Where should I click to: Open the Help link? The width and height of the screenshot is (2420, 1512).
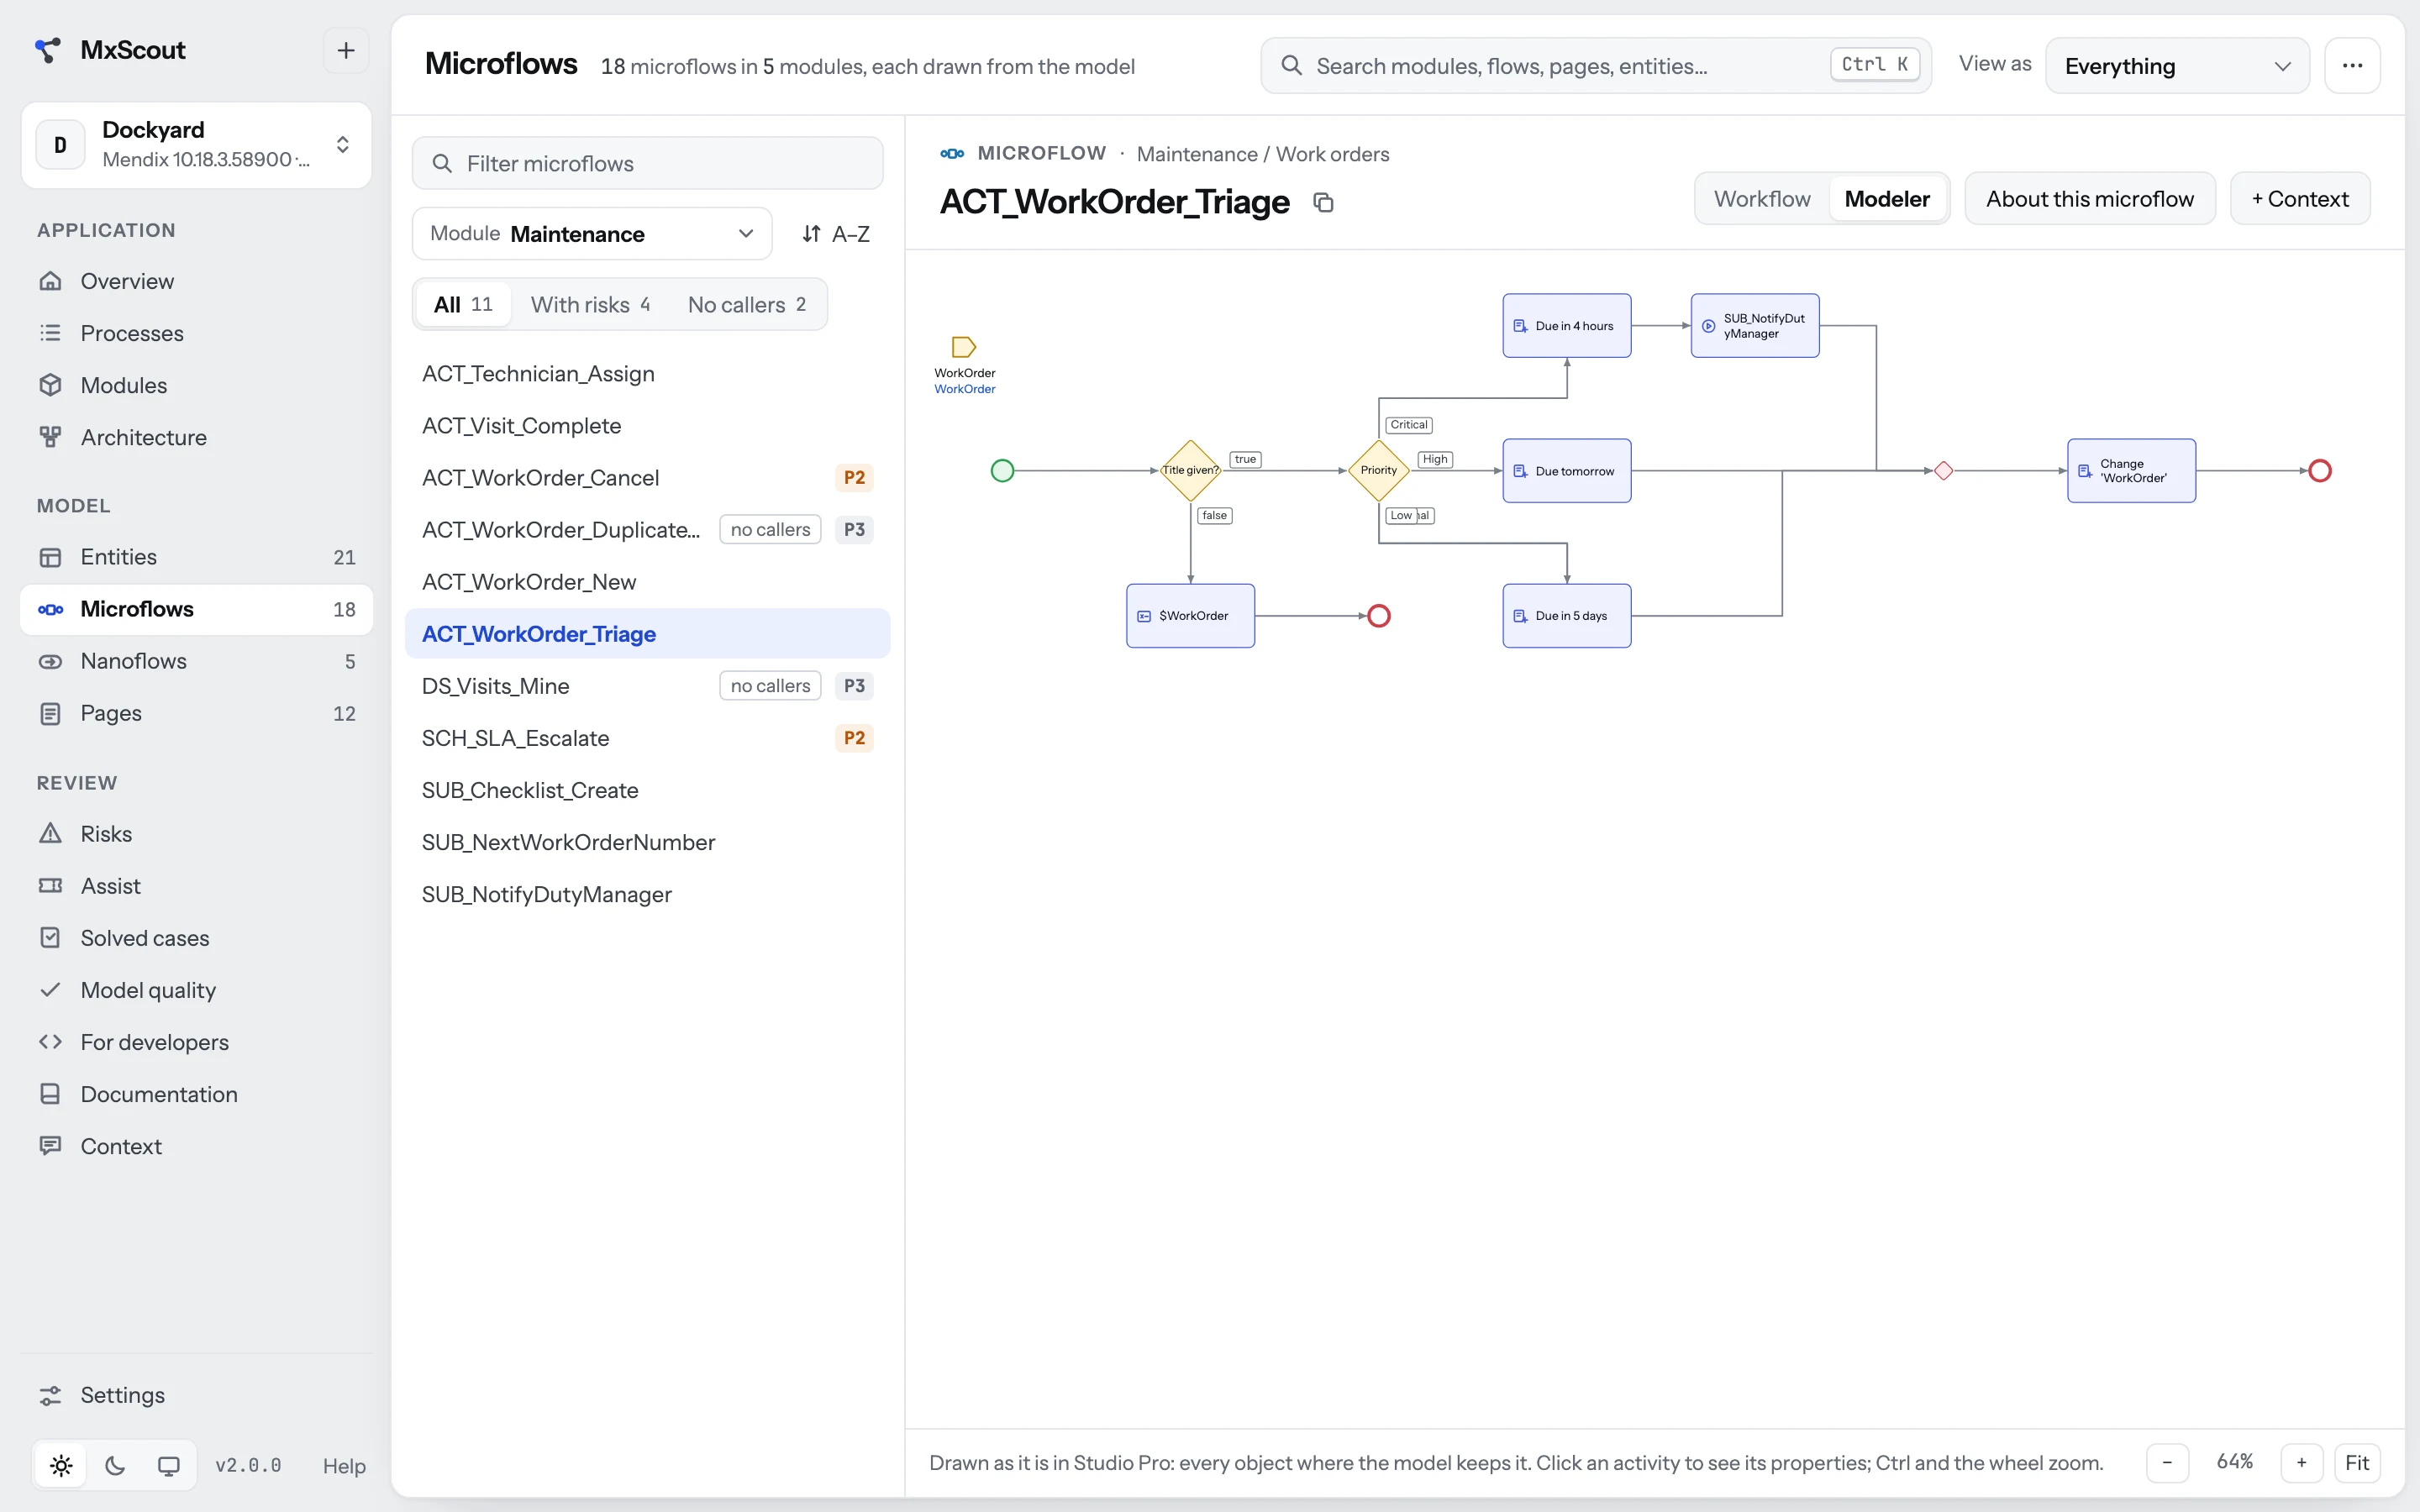coord(344,1466)
